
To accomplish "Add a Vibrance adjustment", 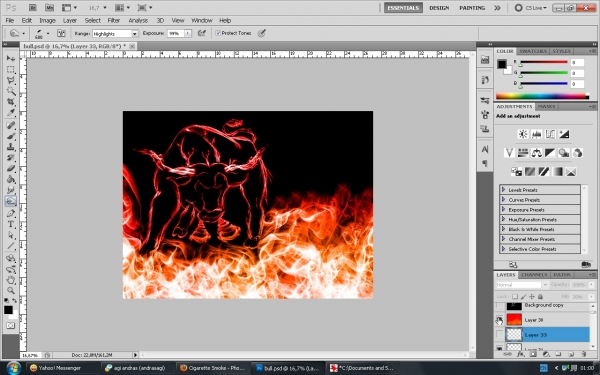I will coord(509,153).
